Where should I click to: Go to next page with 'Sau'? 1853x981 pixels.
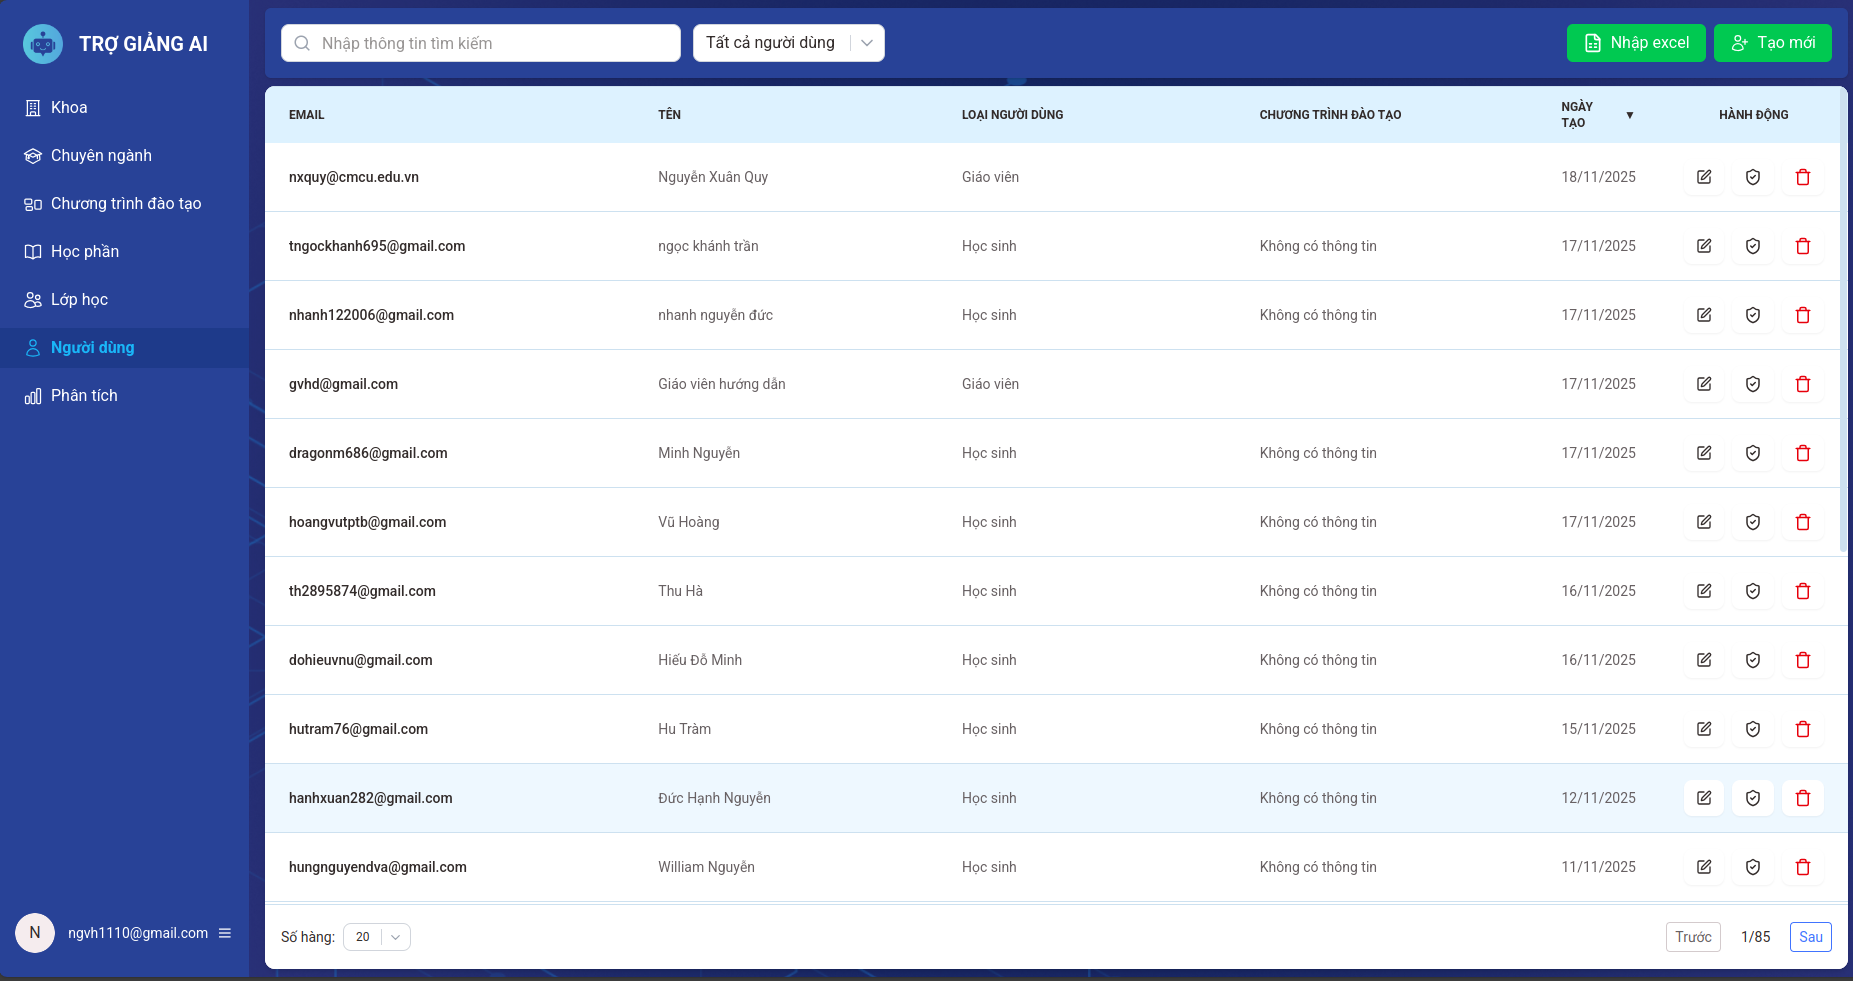[x=1810, y=937]
